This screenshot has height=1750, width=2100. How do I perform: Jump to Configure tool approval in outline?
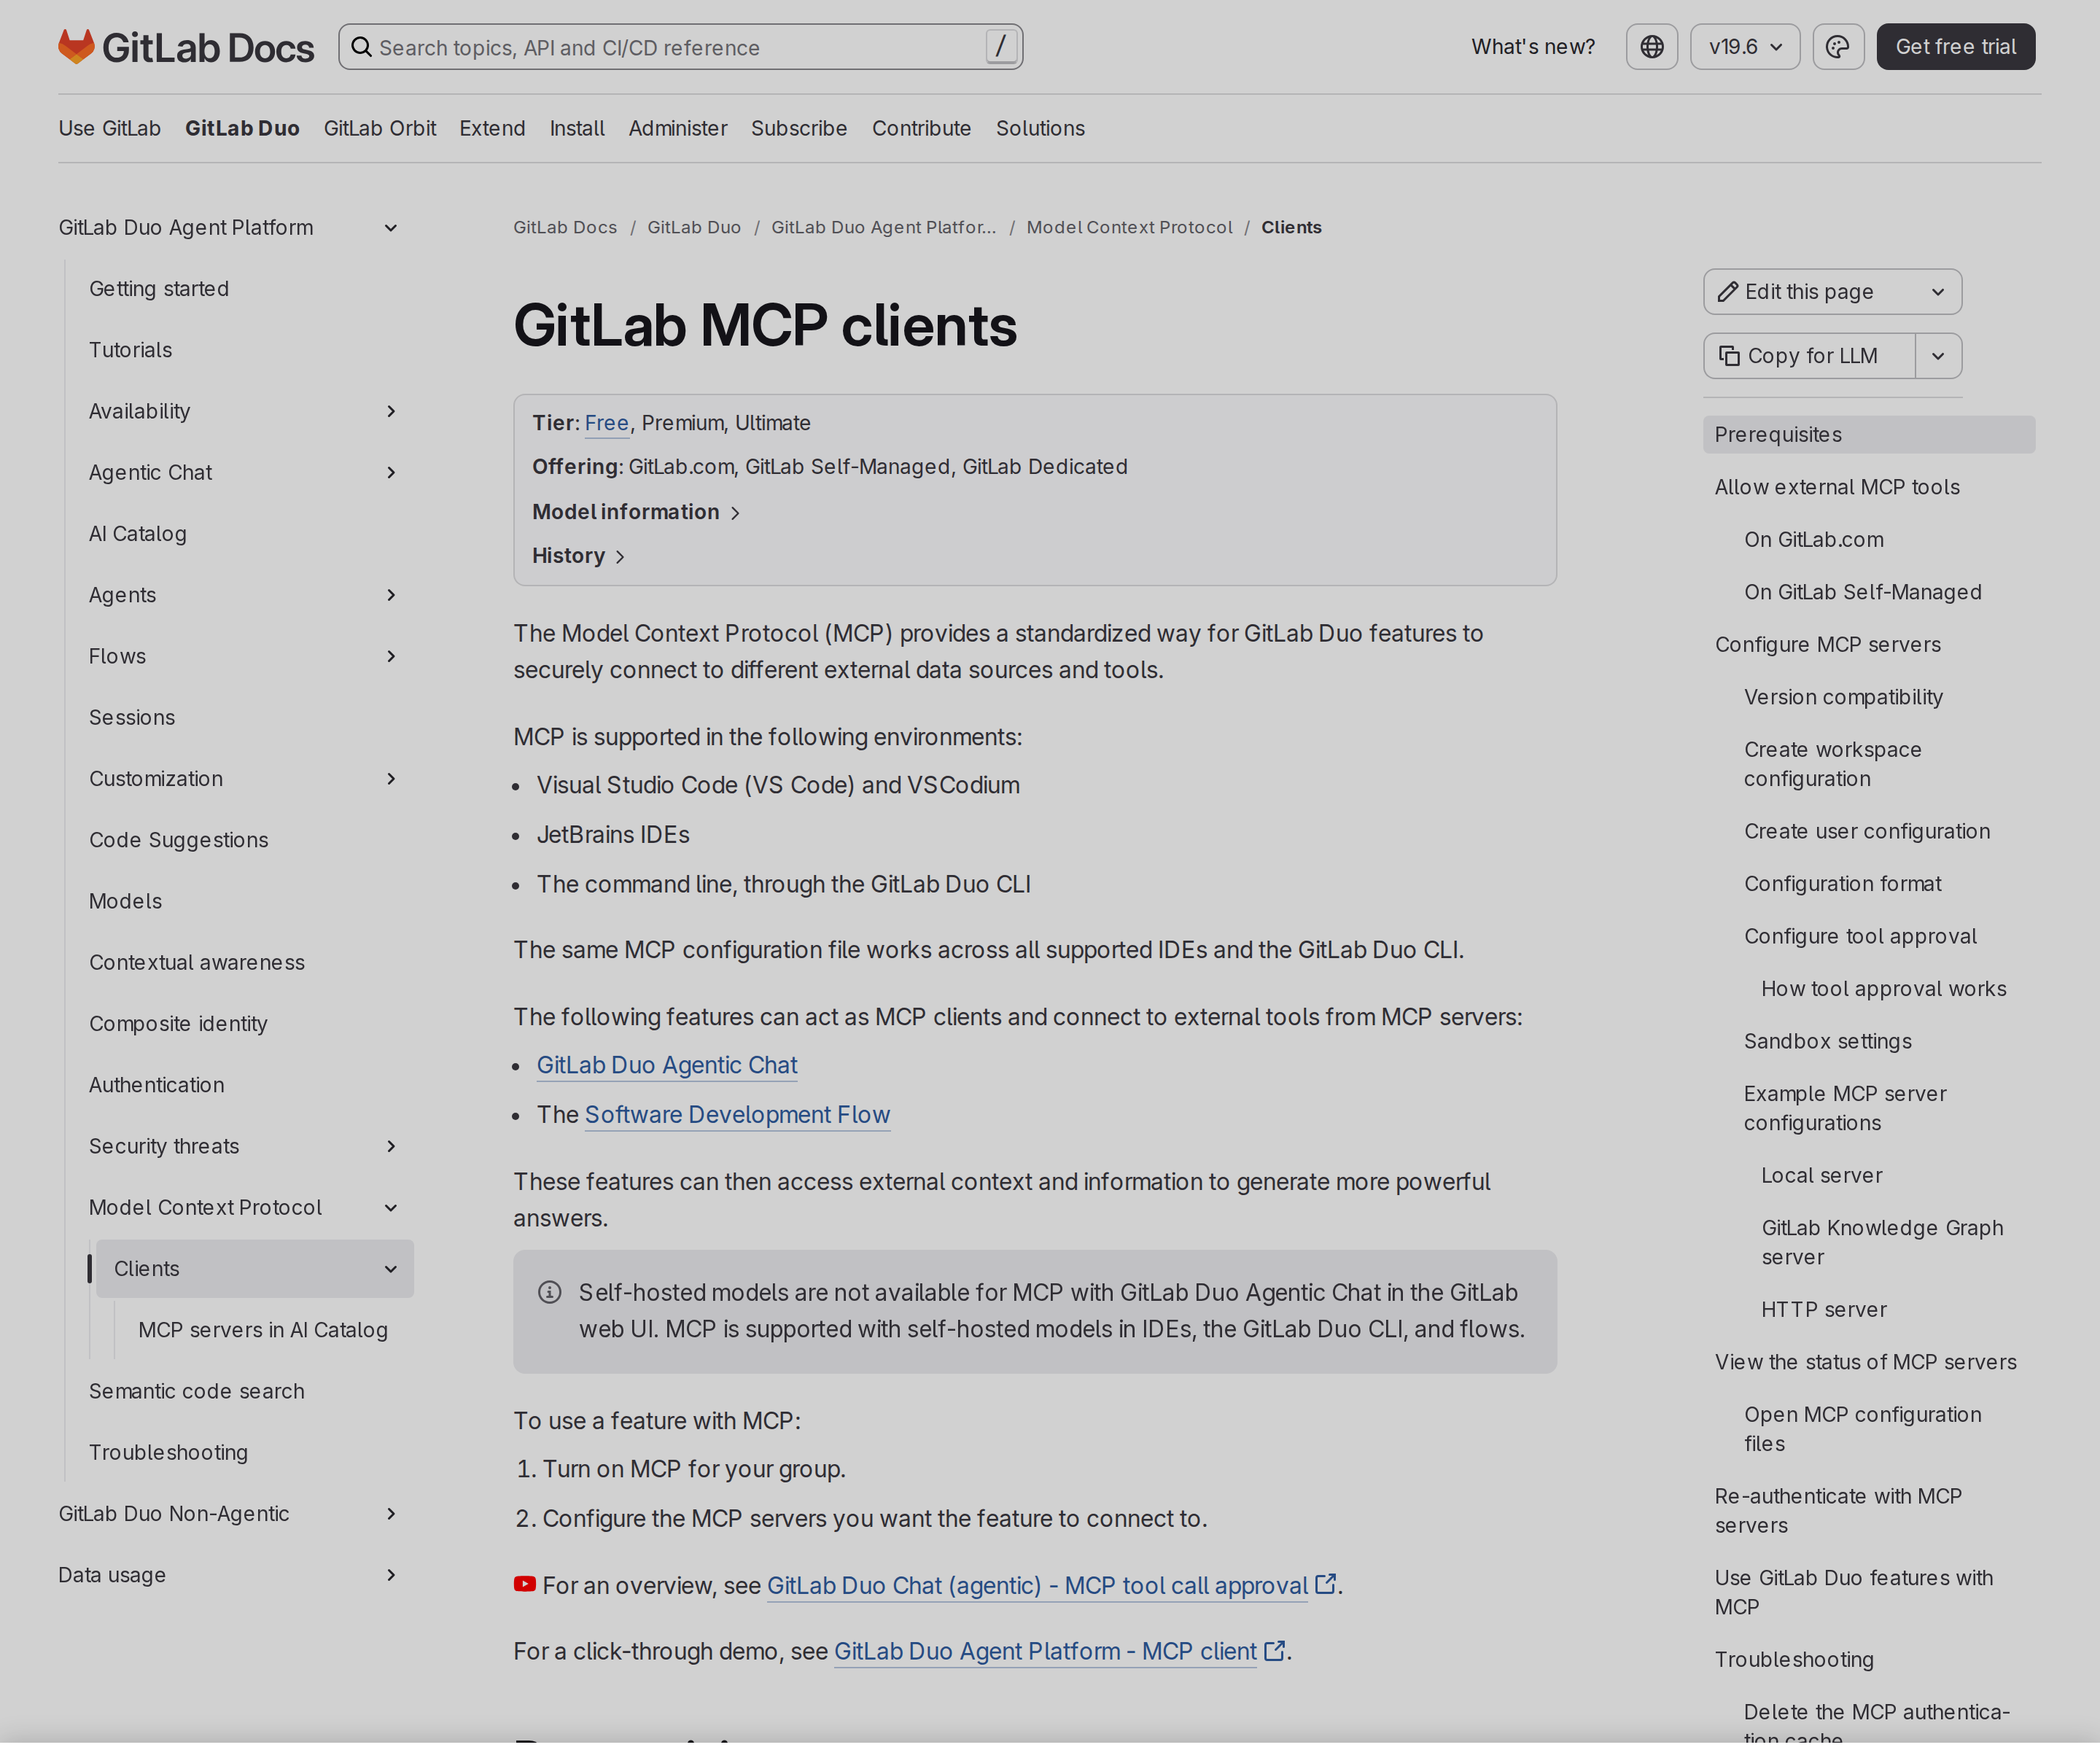1860,936
